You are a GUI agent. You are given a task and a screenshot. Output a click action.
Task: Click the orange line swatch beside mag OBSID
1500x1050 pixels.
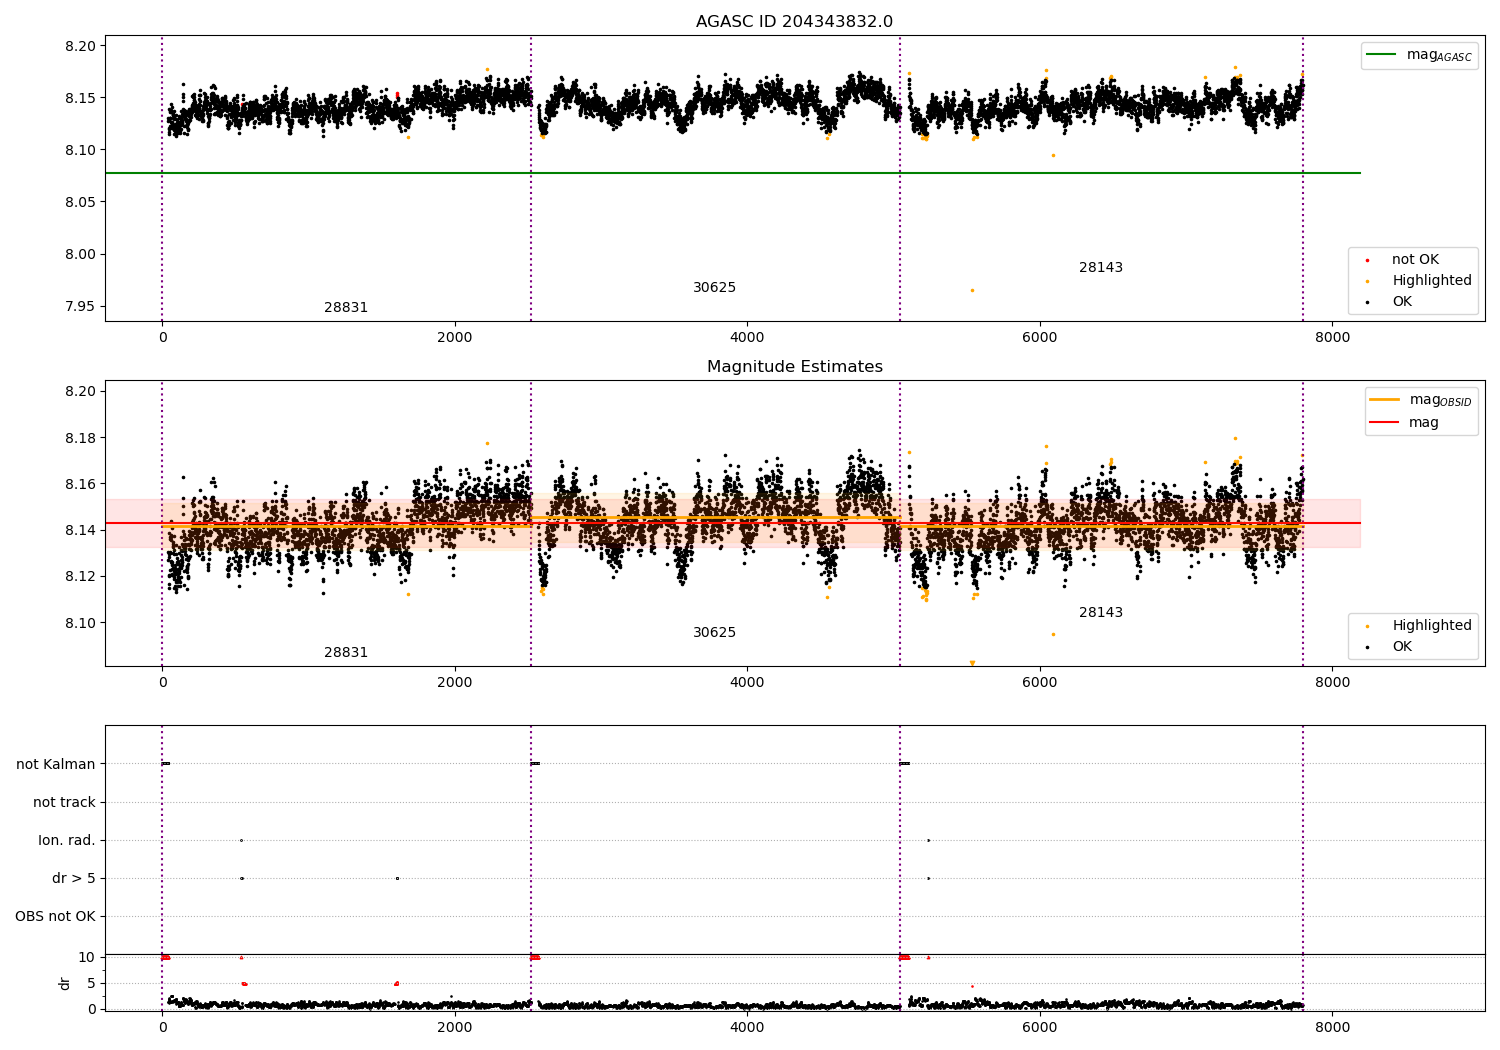(x=1385, y=399)
